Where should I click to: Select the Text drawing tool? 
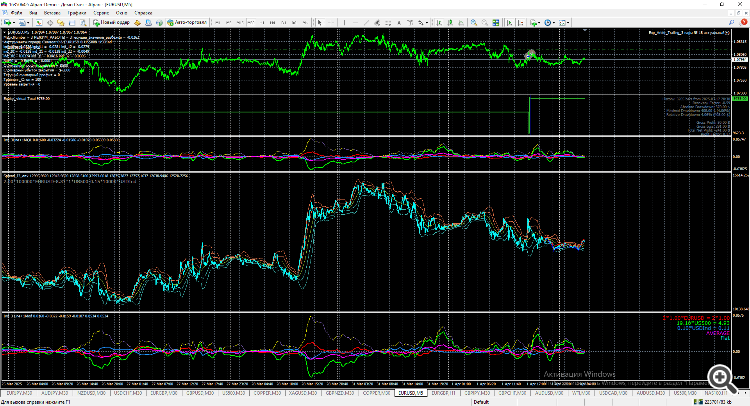click(399, 22)
